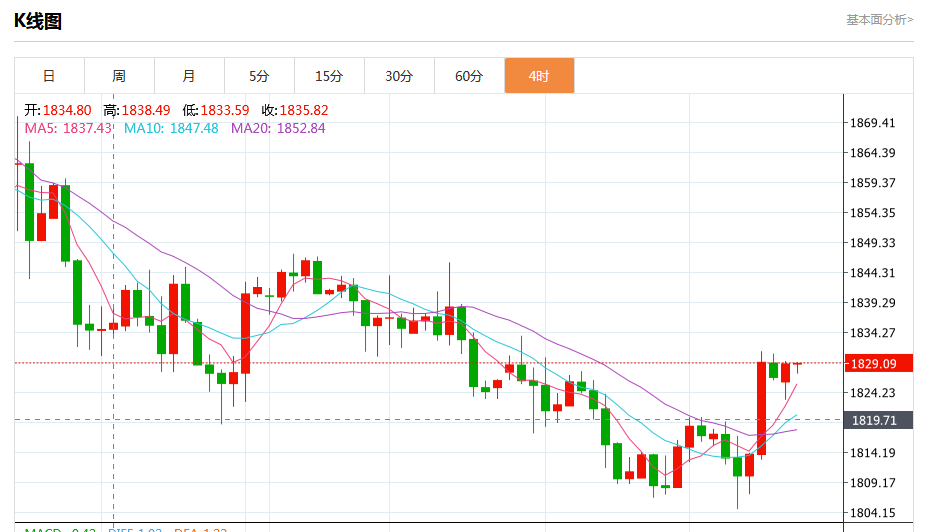Click the grey 1819.71 crosshair price tag
The height and width of the screenshot is (532, 948).
click(878, 420)
